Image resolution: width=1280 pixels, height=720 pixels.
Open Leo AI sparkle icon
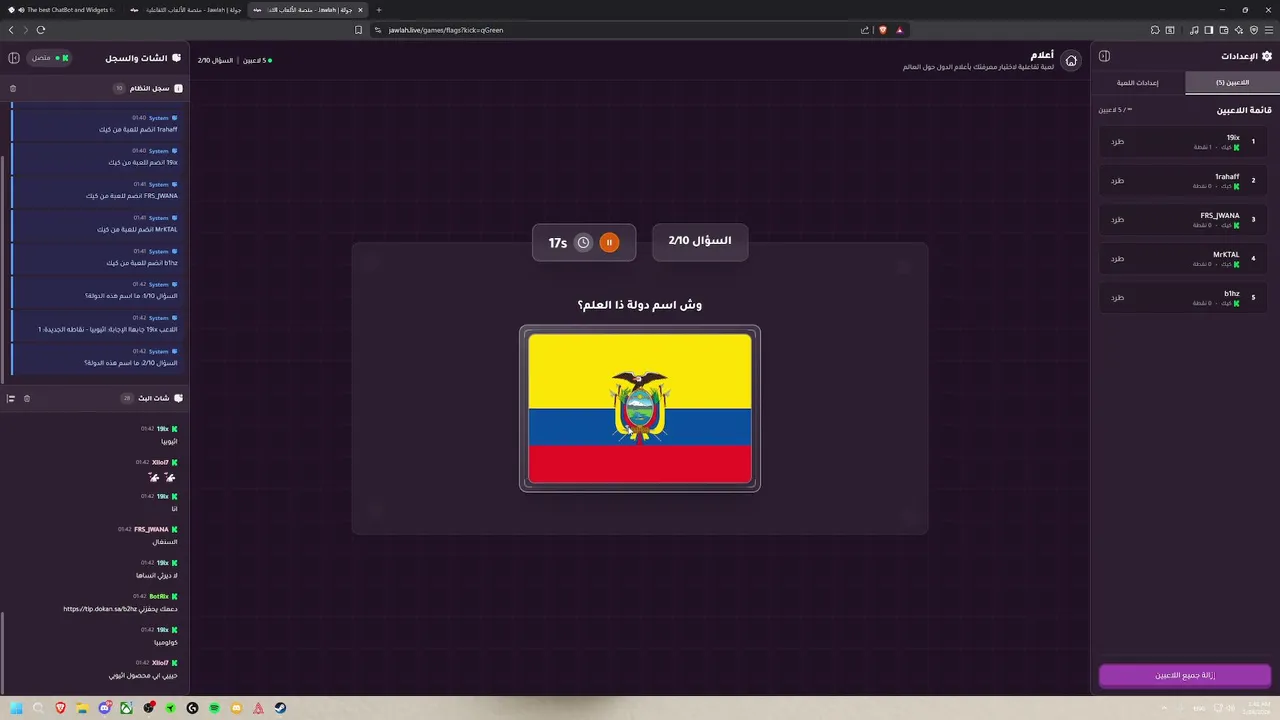point(1239,30)
